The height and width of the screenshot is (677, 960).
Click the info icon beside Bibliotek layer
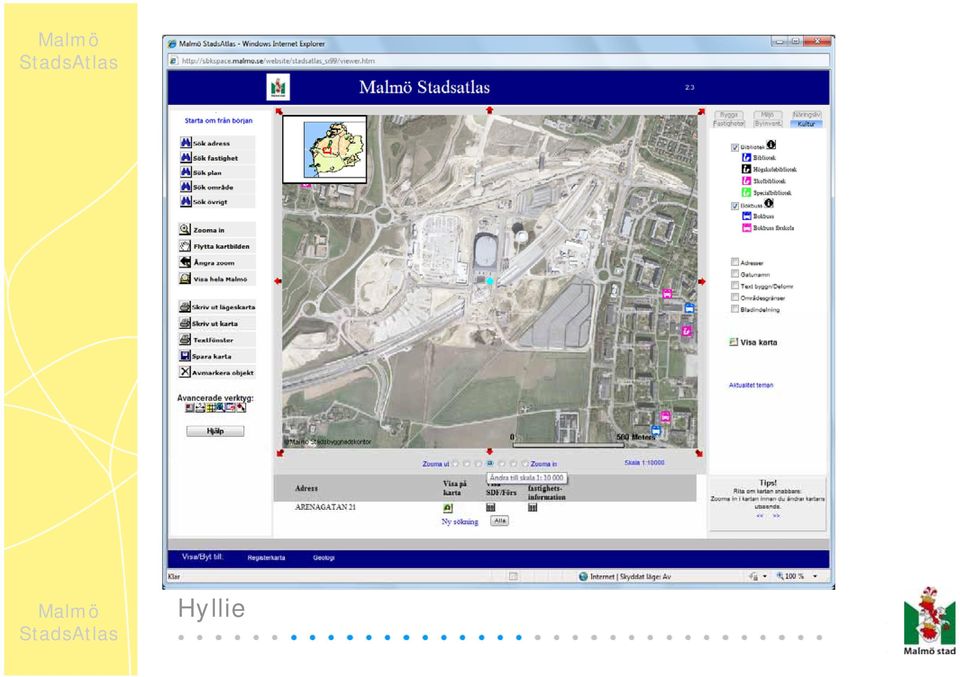pos(771,145)
